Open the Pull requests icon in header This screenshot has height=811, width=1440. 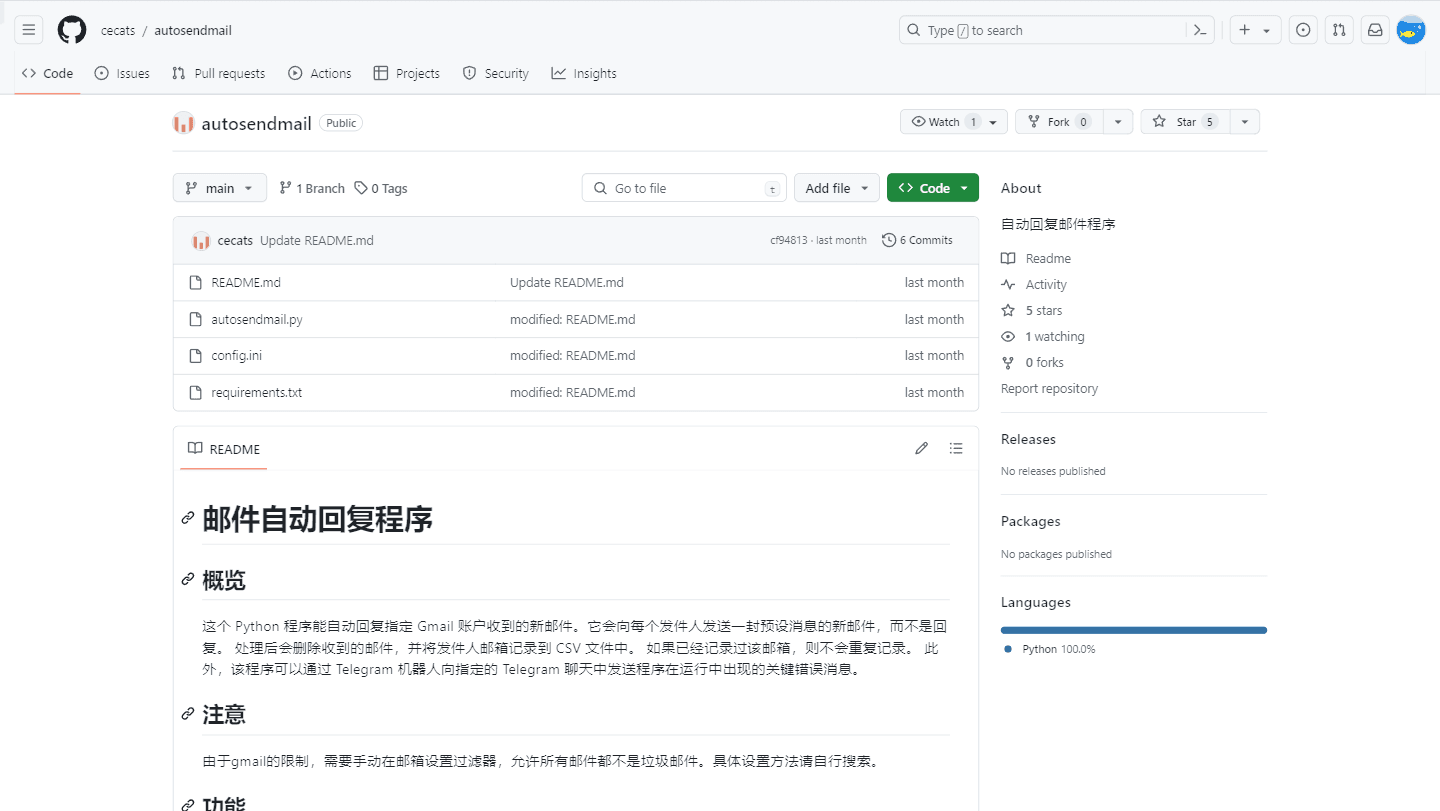tap(1339, 30)
